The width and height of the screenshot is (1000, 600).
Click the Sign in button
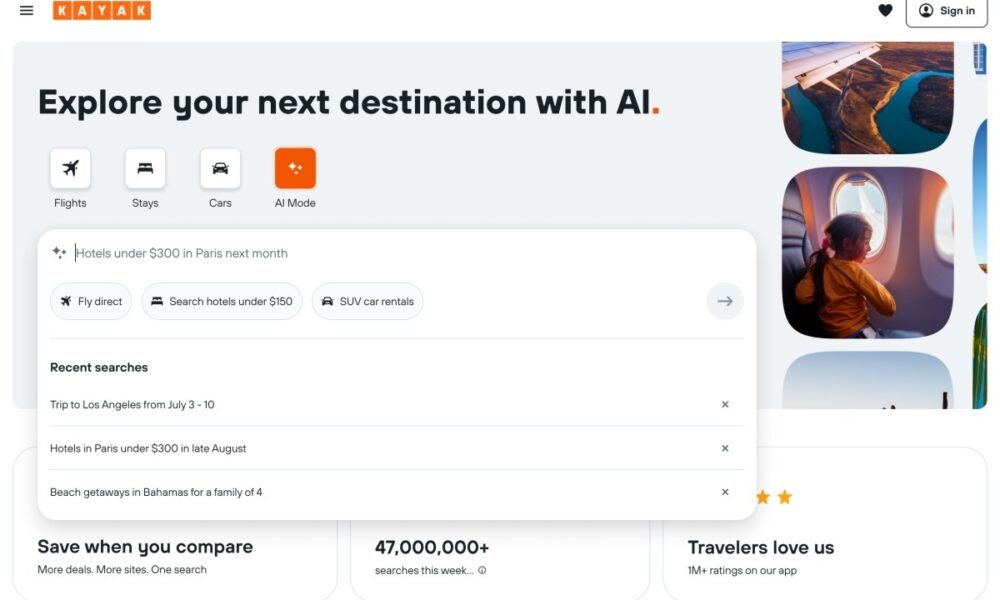coord(946,11)
